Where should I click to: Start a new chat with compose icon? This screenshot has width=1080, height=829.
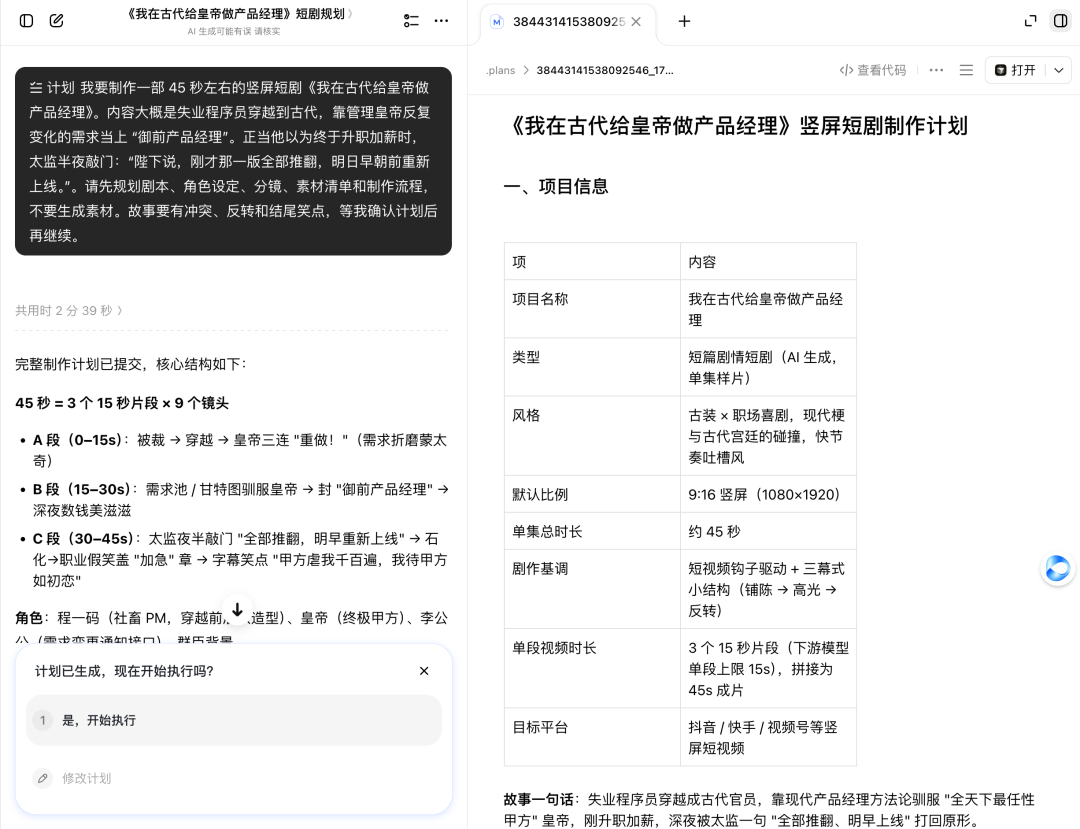click(57, 21)
